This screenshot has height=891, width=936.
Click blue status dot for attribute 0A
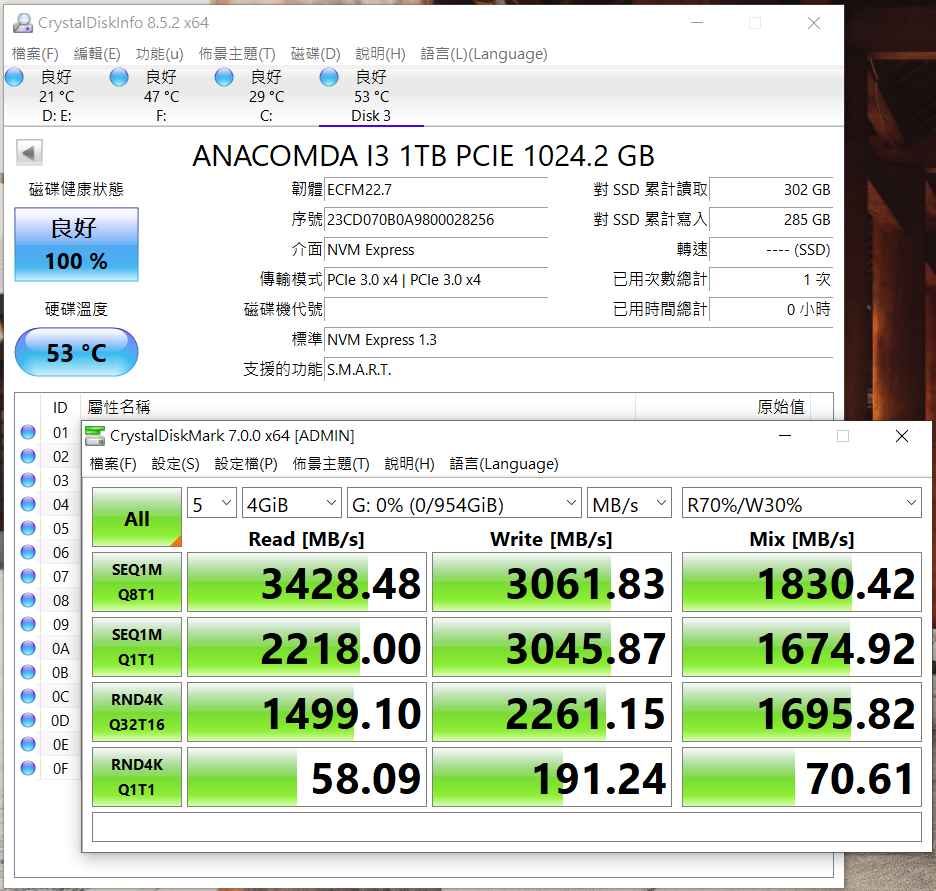[28, 648]
